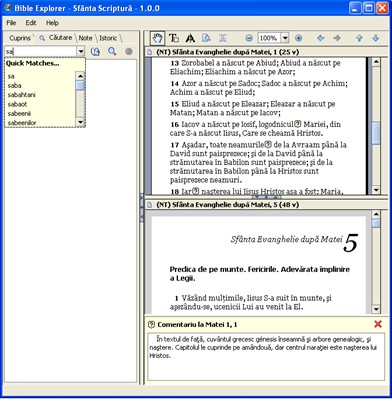Click scroll up arrow in Matei 1 panel
The width and height of the screenshot is (392, 400).
(x=376, y=62)
